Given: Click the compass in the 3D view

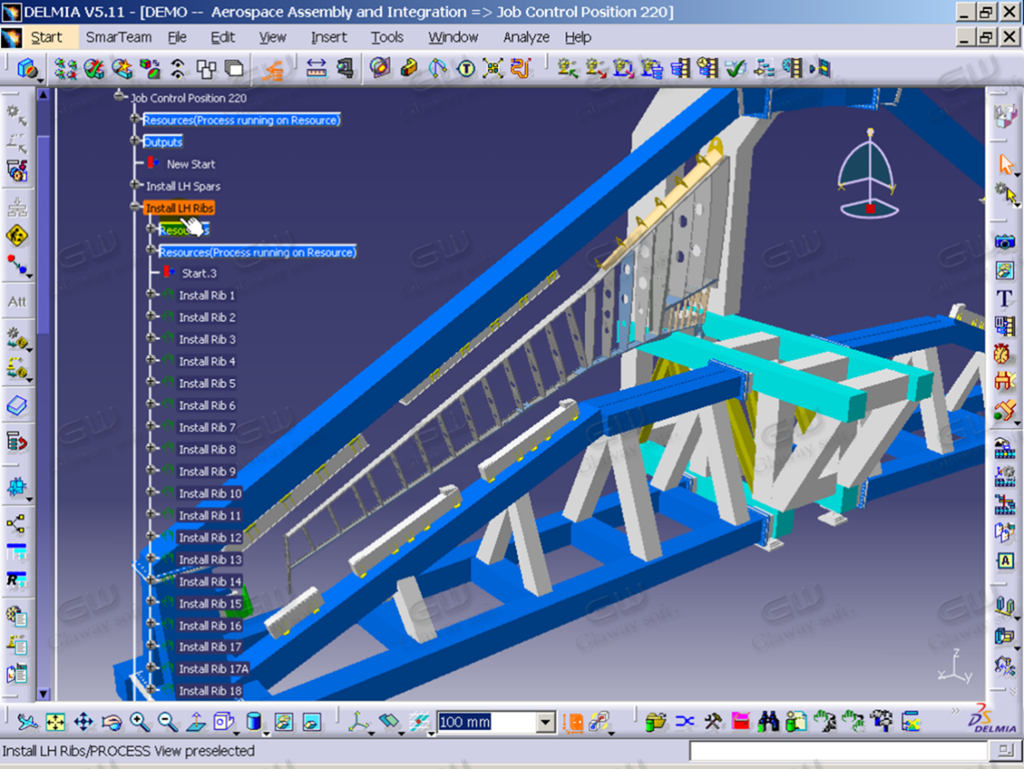Looking at the screenshot, I should point(869,174).
